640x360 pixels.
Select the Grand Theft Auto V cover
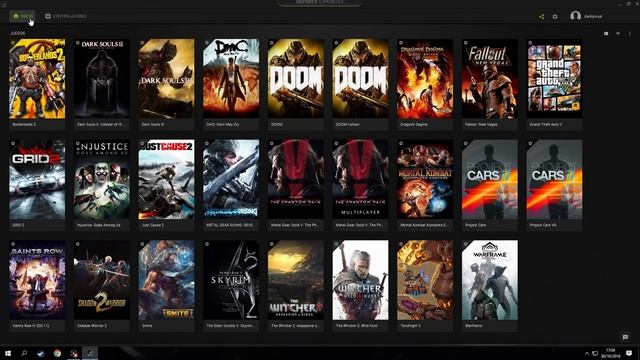point(554,79)
